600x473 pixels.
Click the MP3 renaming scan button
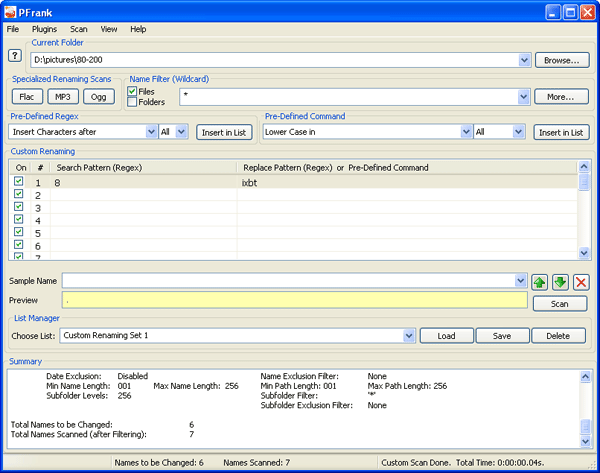pyautogui.click(x=62, y=97)
